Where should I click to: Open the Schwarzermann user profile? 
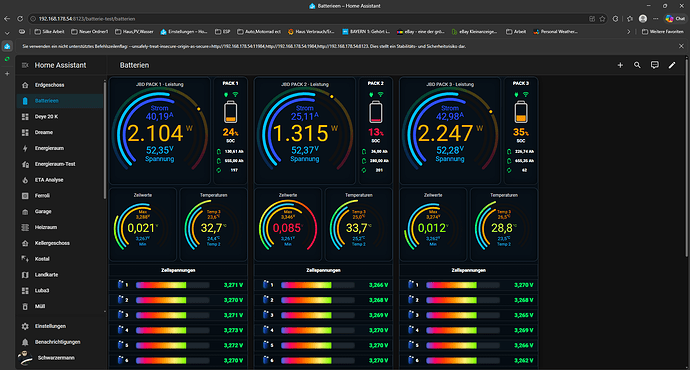60,358
